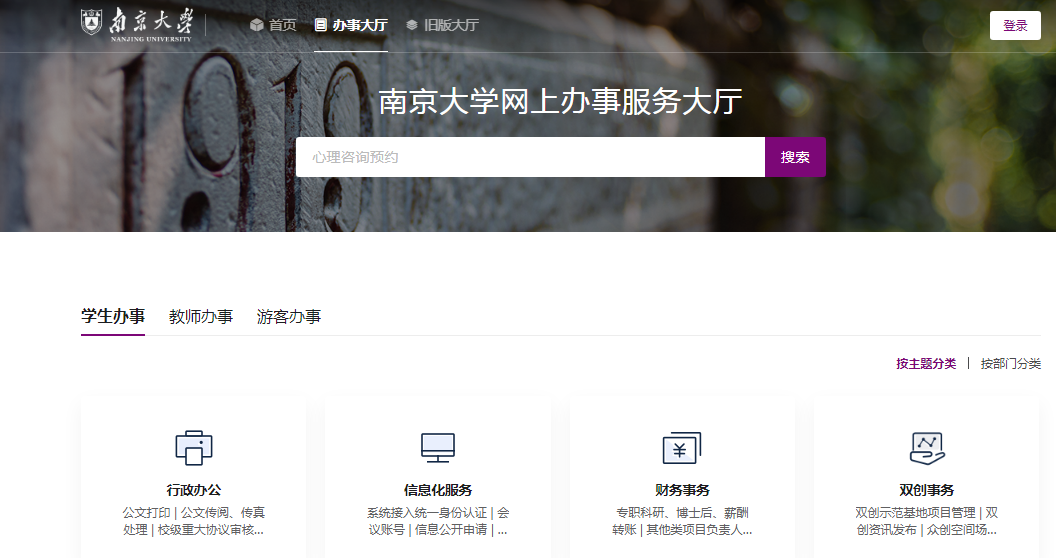Viewport: 1056px width, 558px height.
Task: Click the 旧版大厅 layers icon
Action: [x=412, y=25]
